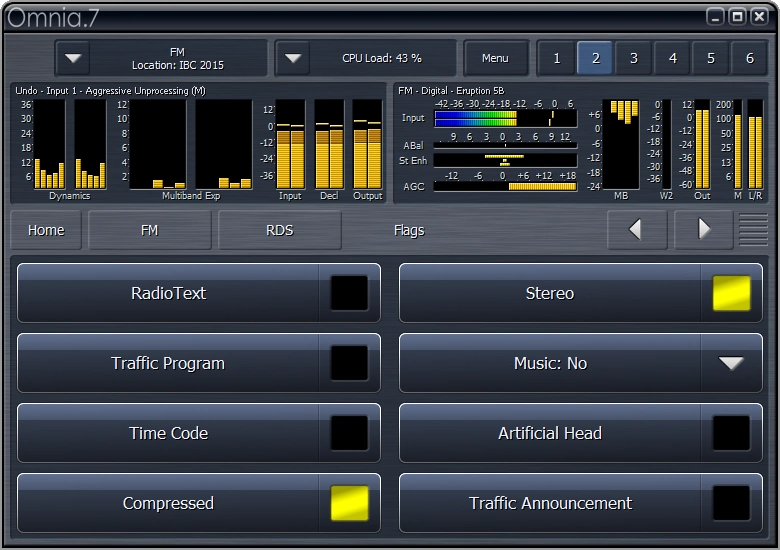
Task: Click the FM Input horizontal level meter
Action: pos(505,118)
